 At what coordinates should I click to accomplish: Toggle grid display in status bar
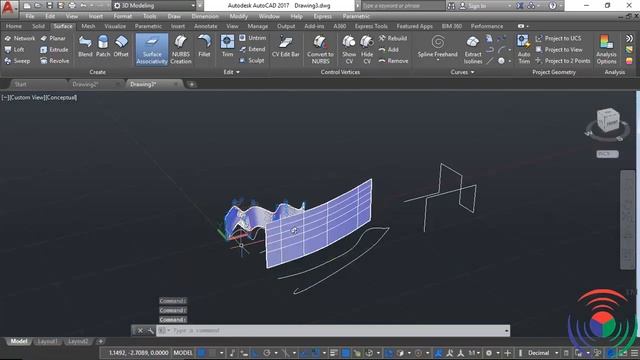coord(202,353)
